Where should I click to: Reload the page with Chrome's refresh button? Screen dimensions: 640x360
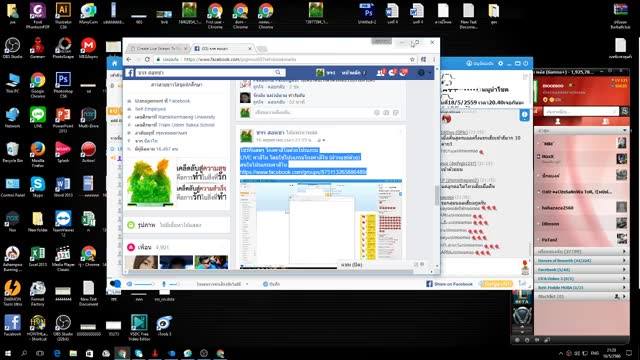[147, 60]
